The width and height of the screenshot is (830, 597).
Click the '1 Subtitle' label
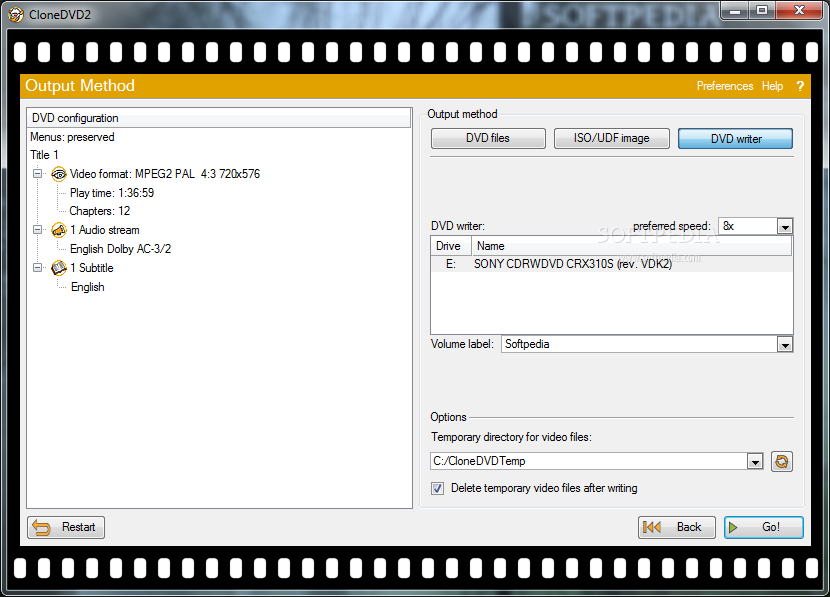(92, 268)
